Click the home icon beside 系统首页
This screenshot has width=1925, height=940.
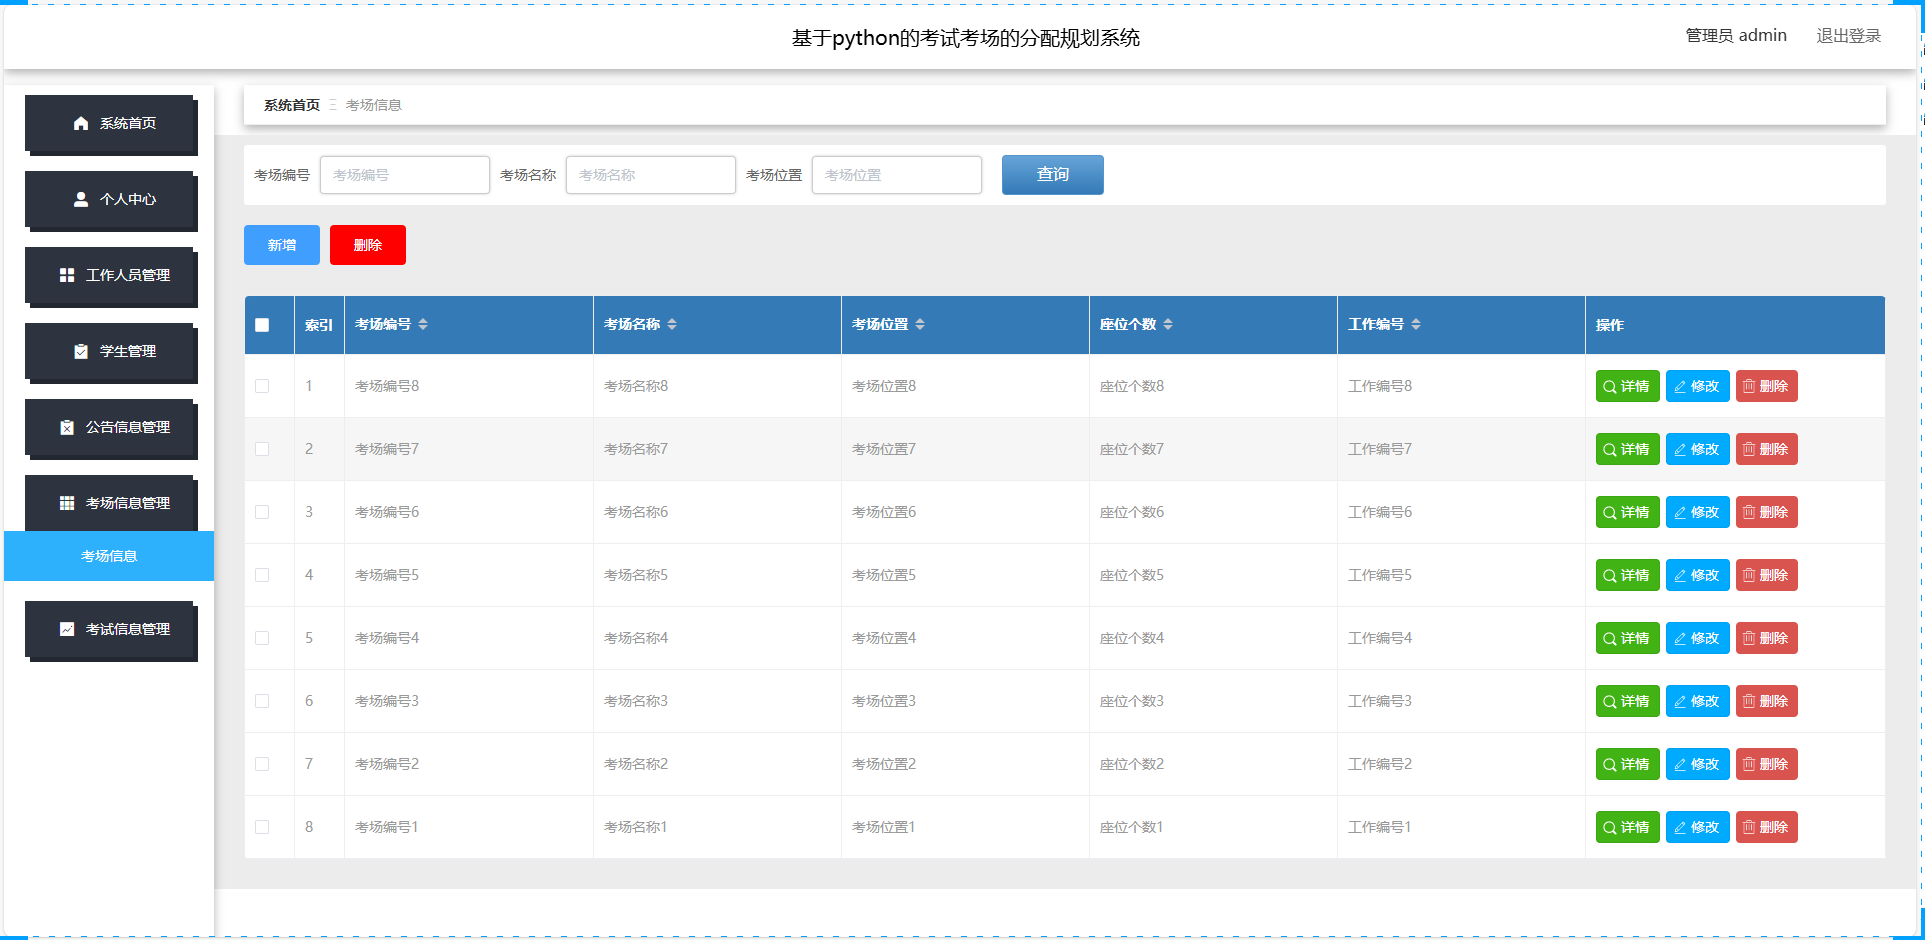(81, 123)
